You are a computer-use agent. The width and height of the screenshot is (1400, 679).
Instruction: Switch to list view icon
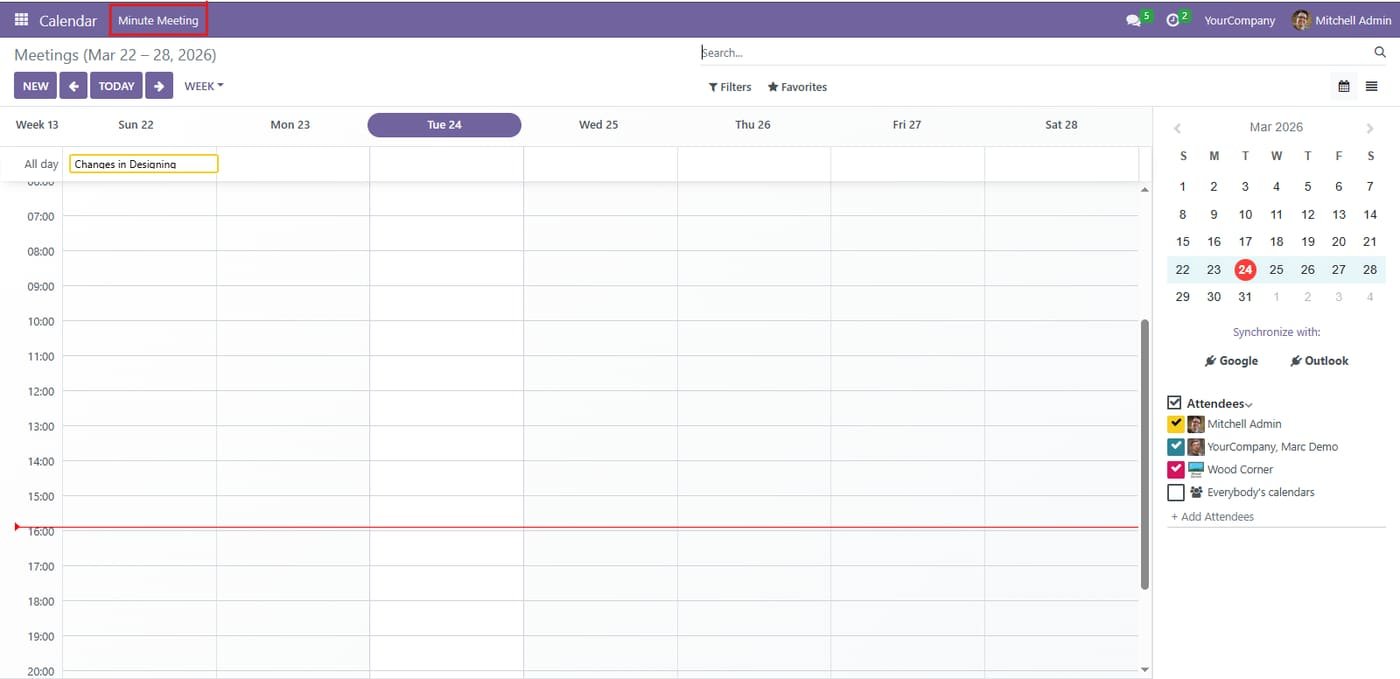point(1372,87)
